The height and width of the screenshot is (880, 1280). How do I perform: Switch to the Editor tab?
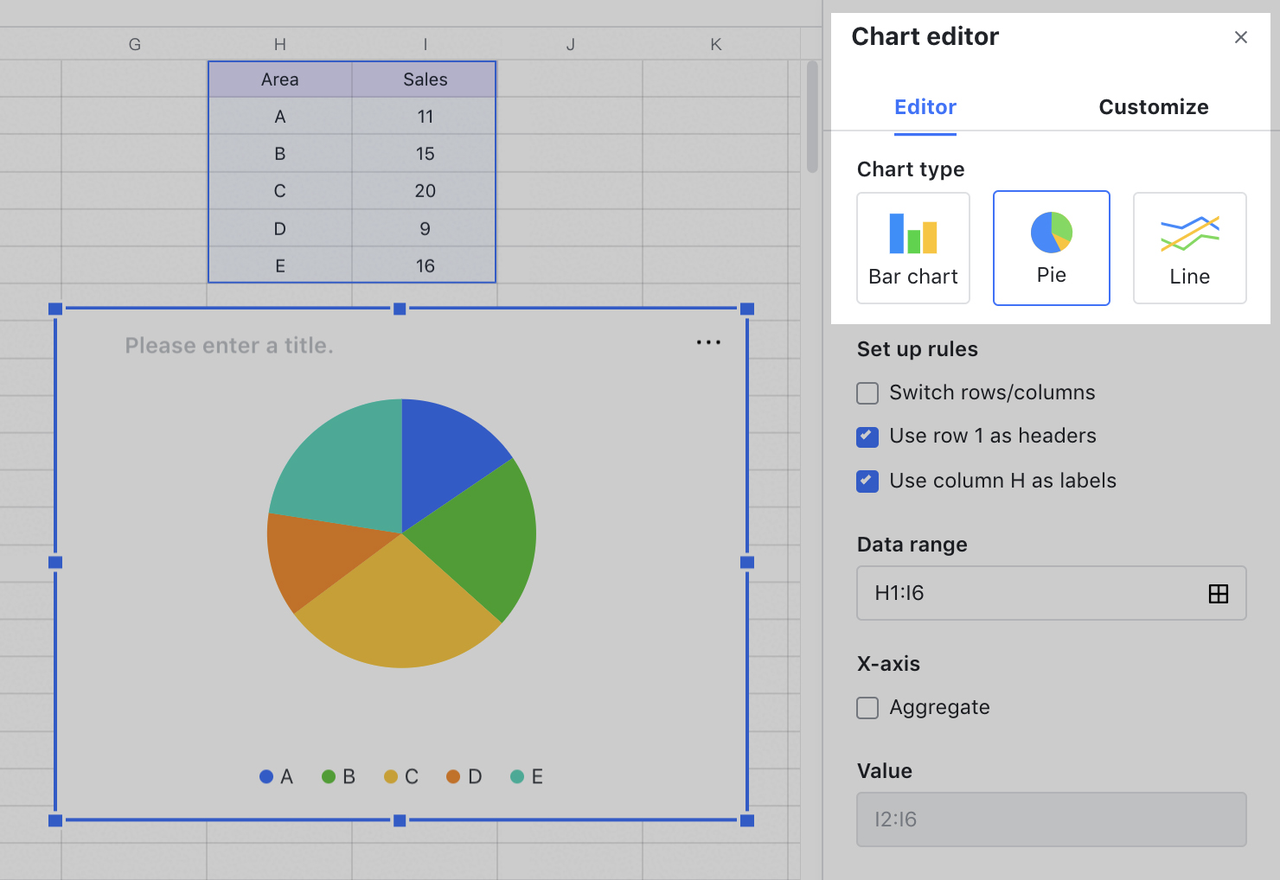click(925, 107)
